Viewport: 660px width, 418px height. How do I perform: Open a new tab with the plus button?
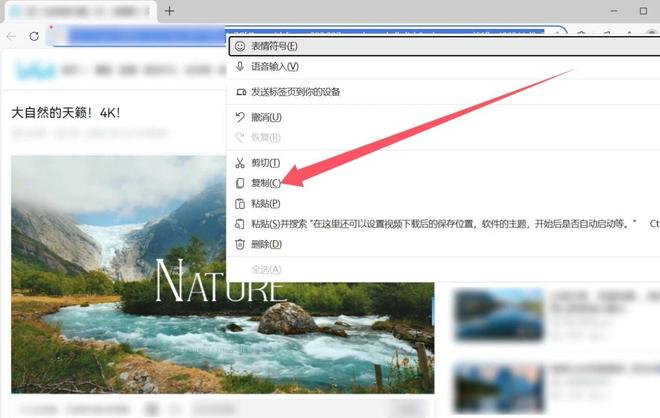click(170, 11)
